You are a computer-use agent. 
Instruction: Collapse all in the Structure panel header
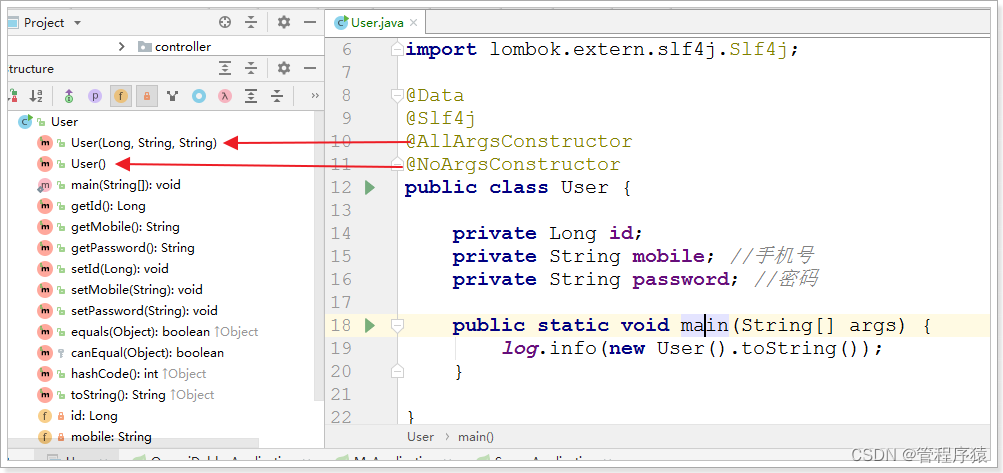point(251,68)
